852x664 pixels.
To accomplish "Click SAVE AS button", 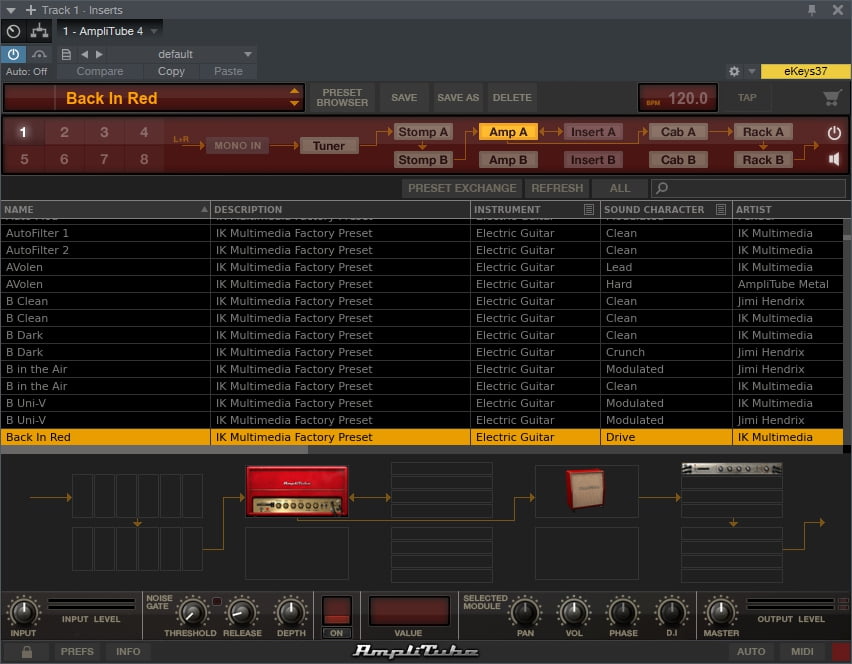I will (458, 98).
